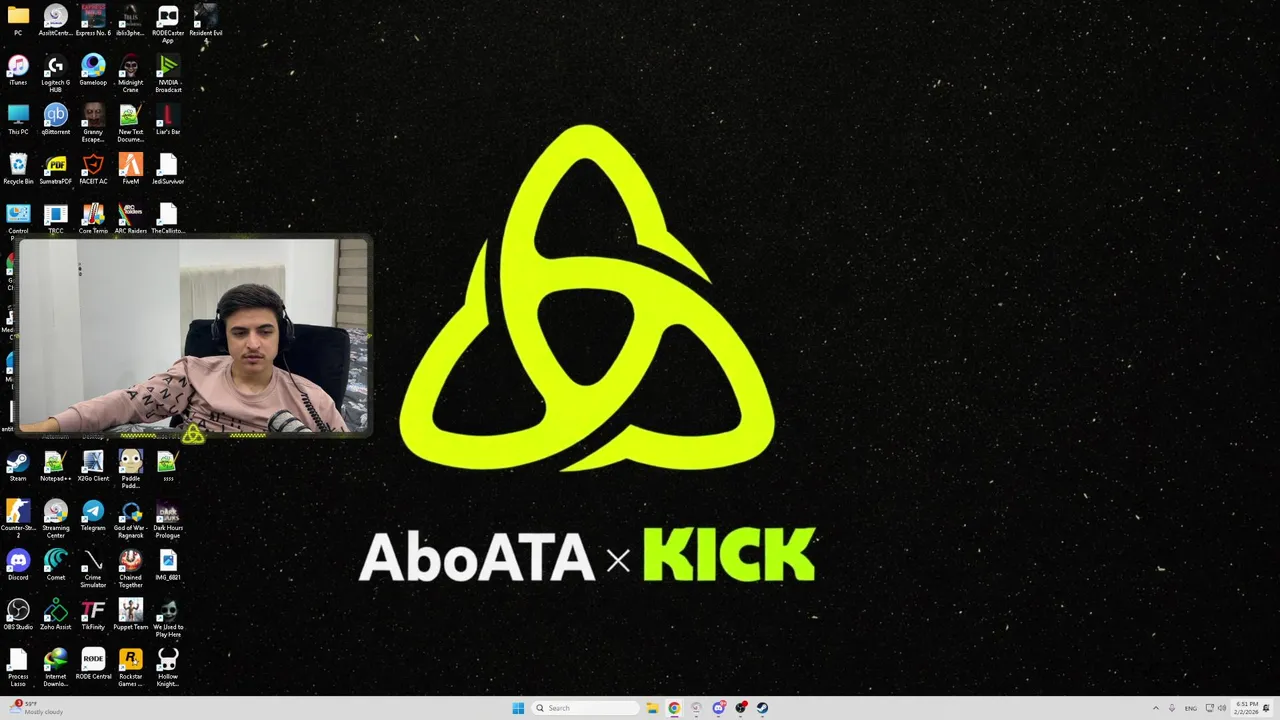Screen dimensions: 1280x720
Task: Launch Counter-Strike 2 shortcut
Action: click(x=18, y=519)
